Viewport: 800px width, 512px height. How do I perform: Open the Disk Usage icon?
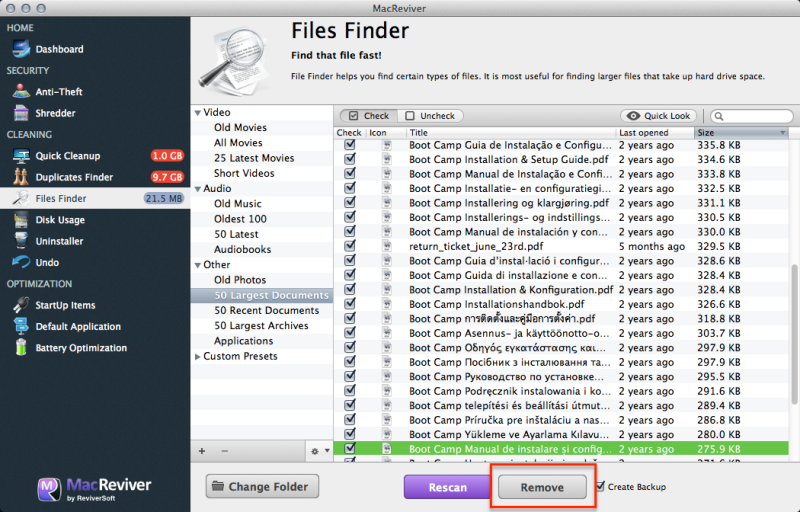[21, 220]
